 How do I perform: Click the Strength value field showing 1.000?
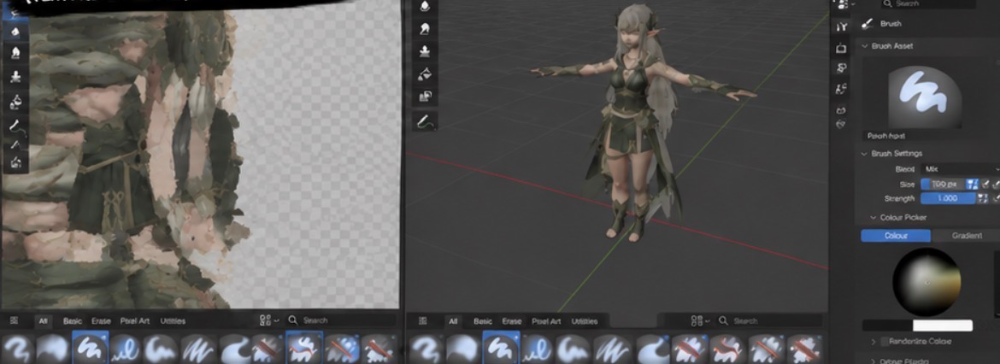948,198
